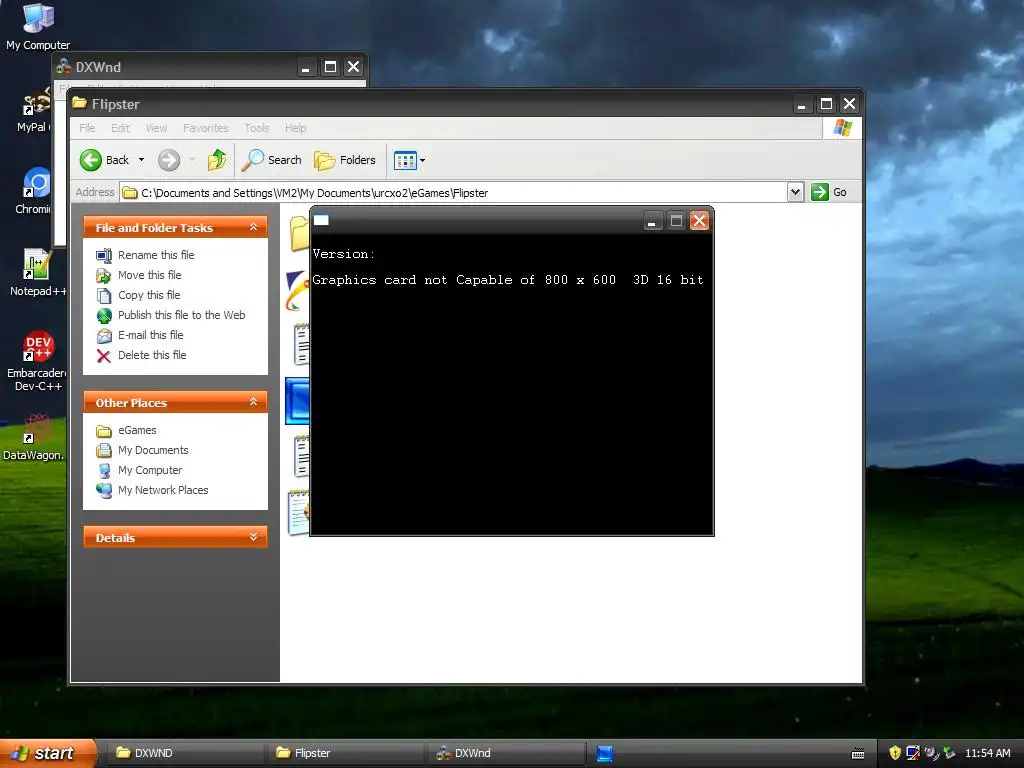
Task: Toggle the Folders pane button
Action: (x=345, y=160)
